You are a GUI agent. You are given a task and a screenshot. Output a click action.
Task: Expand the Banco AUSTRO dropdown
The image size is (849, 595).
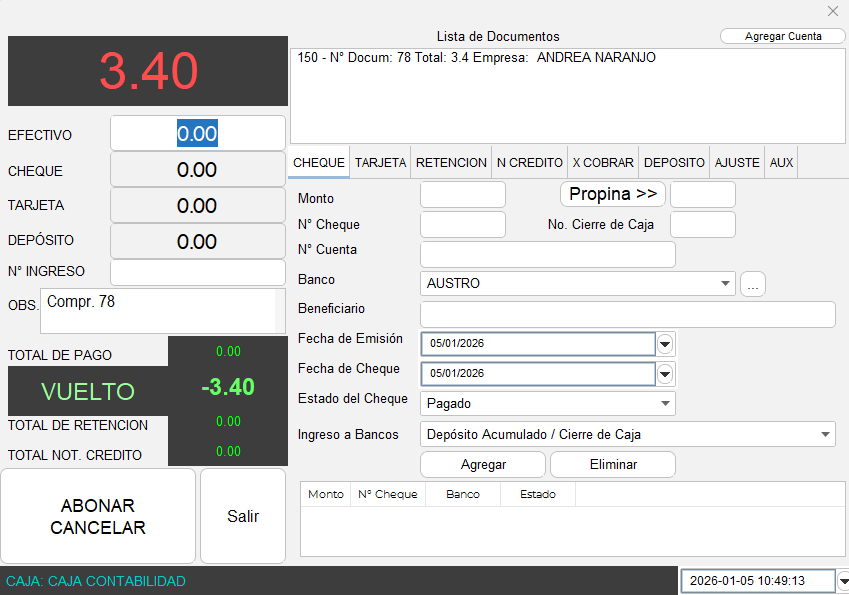725,284
